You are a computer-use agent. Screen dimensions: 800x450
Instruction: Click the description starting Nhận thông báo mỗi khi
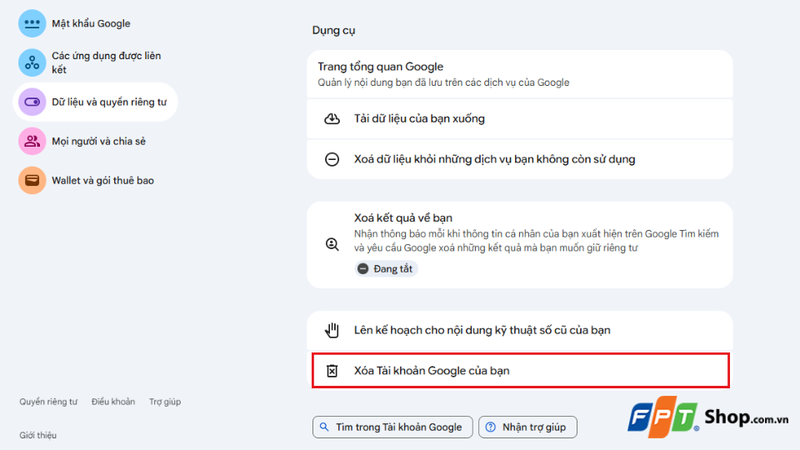[536, 241]
